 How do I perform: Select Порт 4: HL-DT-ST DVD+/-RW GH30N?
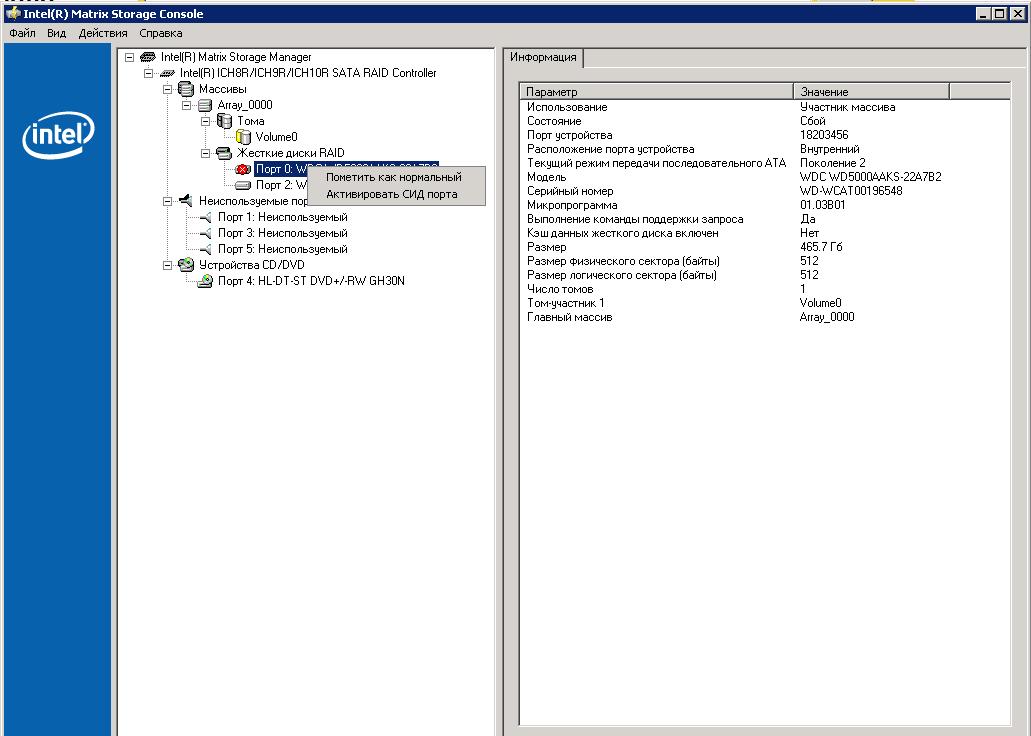(x=311, y=281)
